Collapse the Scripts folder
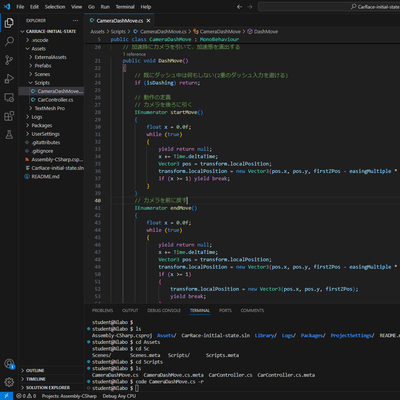 coord(51,83)
